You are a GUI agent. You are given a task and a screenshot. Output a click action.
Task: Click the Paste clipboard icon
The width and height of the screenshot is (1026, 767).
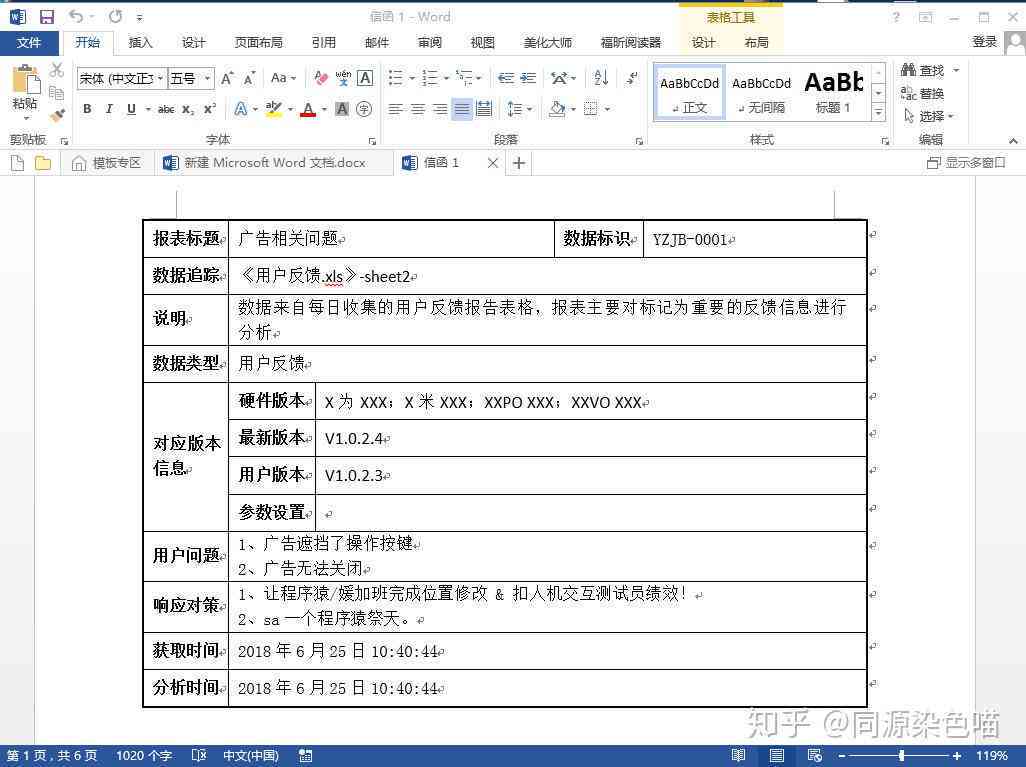coord(26,80)
